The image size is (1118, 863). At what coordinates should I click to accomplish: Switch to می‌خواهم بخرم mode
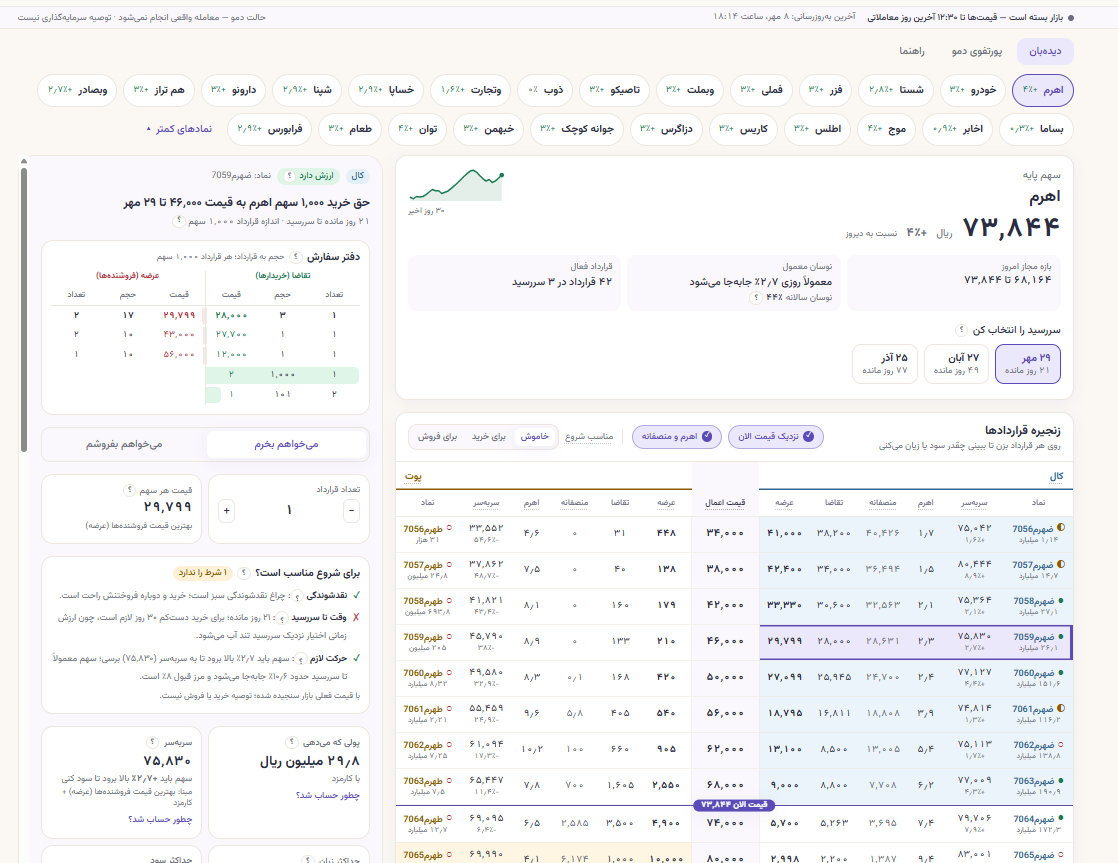pyautogui.click(x=287, y=444)
